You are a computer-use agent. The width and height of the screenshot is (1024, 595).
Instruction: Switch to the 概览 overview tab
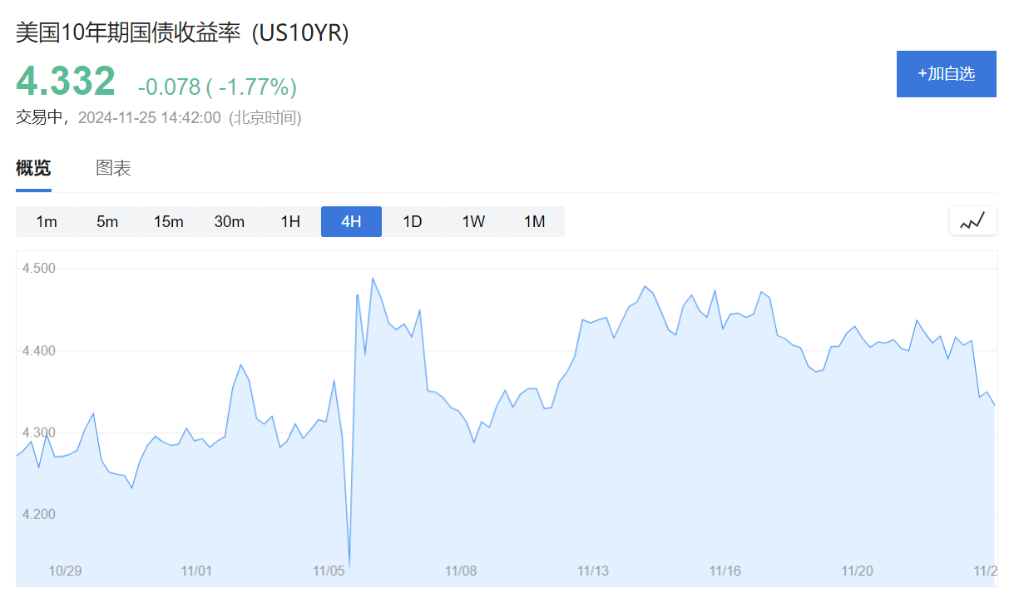point(33,168)
